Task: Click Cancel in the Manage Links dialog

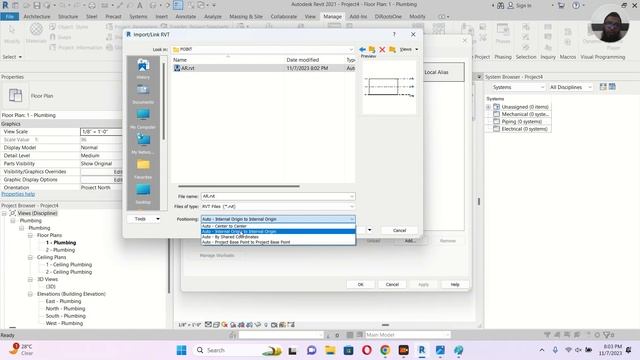Action: click(392, 284)
